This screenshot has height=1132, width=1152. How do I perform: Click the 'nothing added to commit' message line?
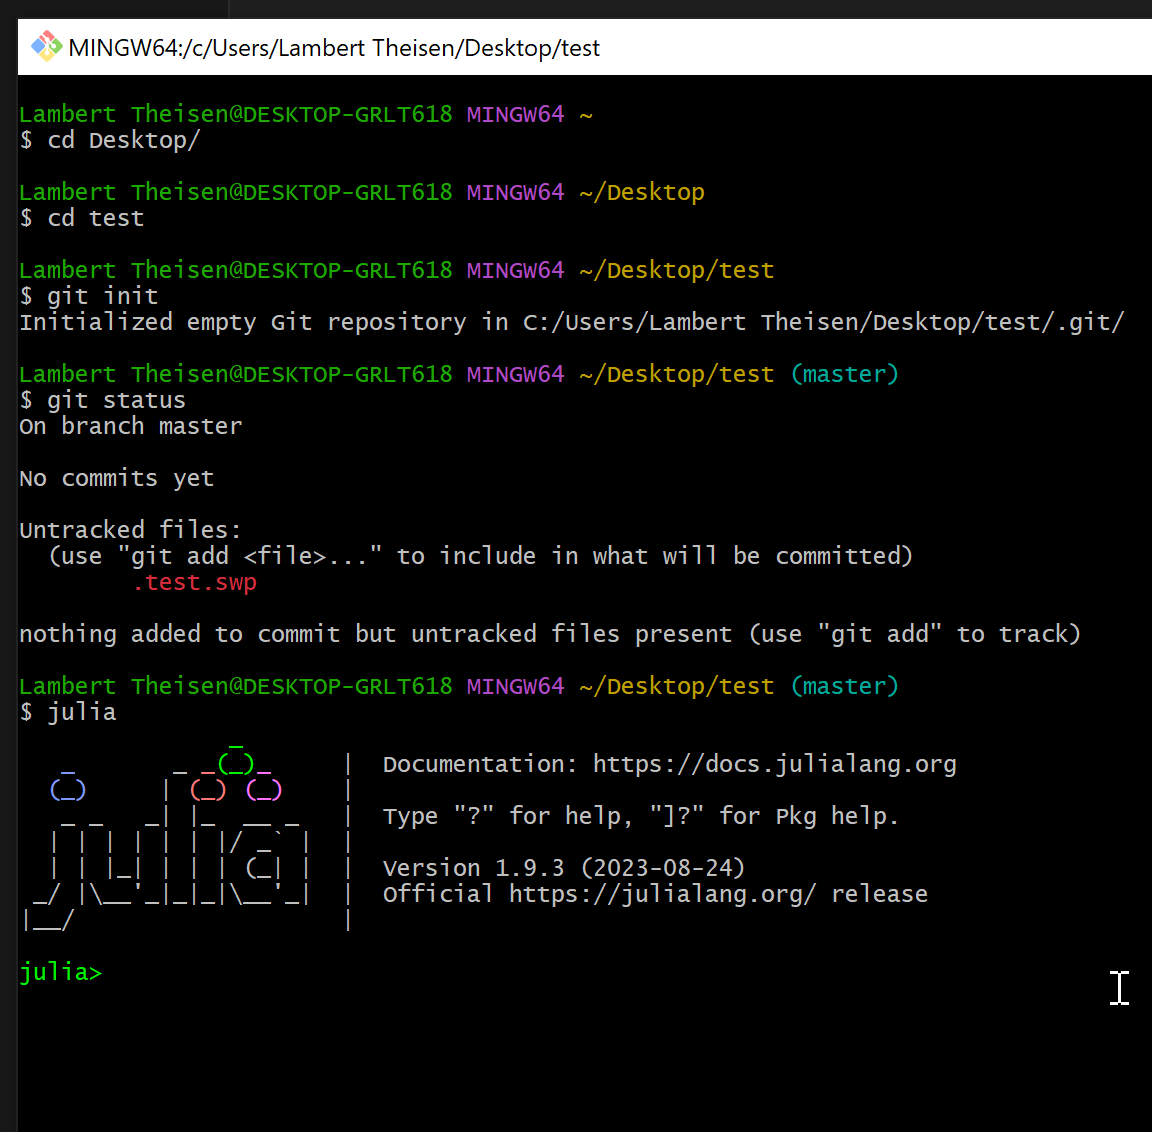click(x=550, y=635)
